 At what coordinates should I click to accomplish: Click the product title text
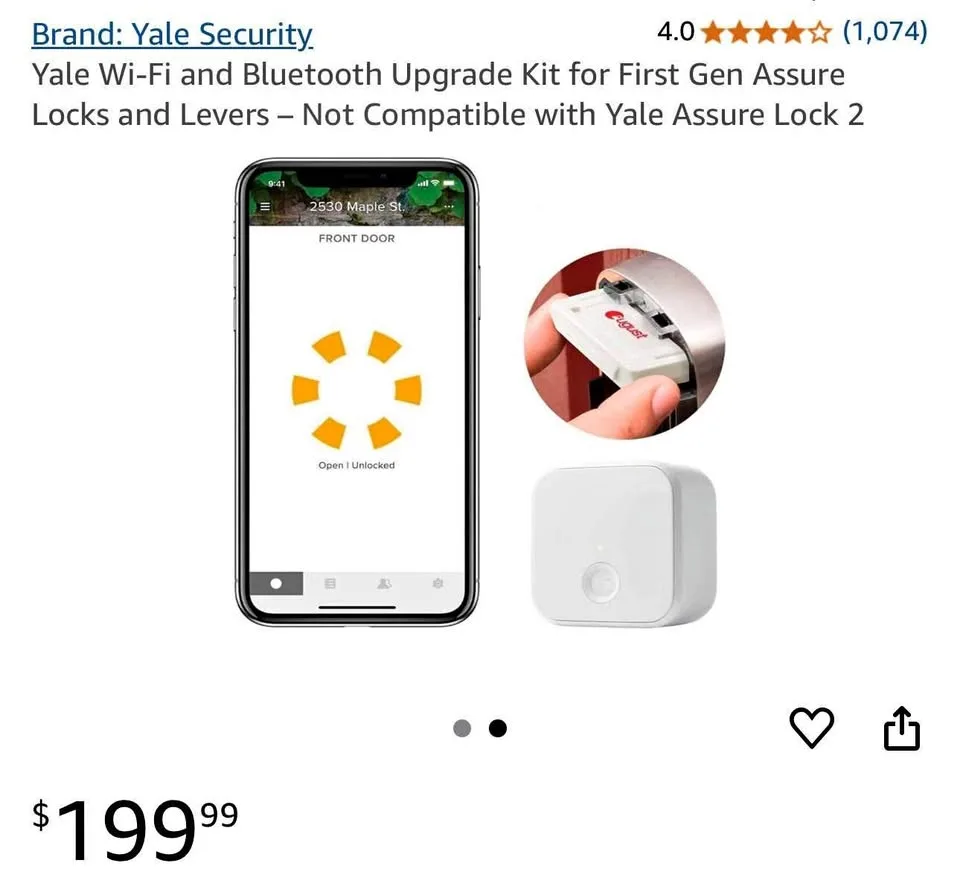448,94
